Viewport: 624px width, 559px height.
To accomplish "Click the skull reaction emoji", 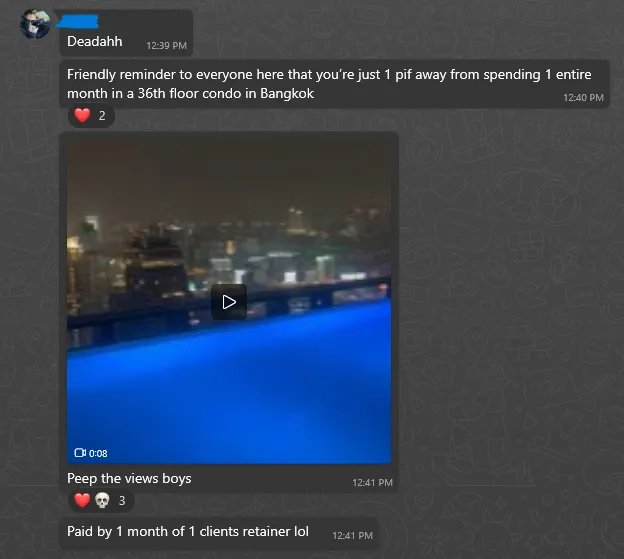I will pos(102,500).
